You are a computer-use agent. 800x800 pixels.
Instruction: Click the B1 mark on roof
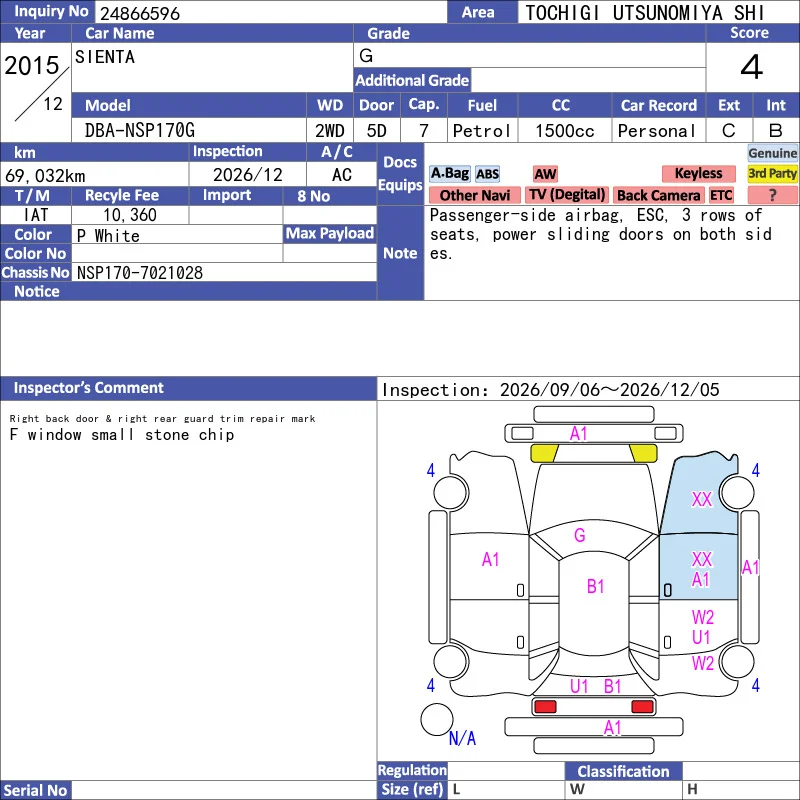[595, 586]
